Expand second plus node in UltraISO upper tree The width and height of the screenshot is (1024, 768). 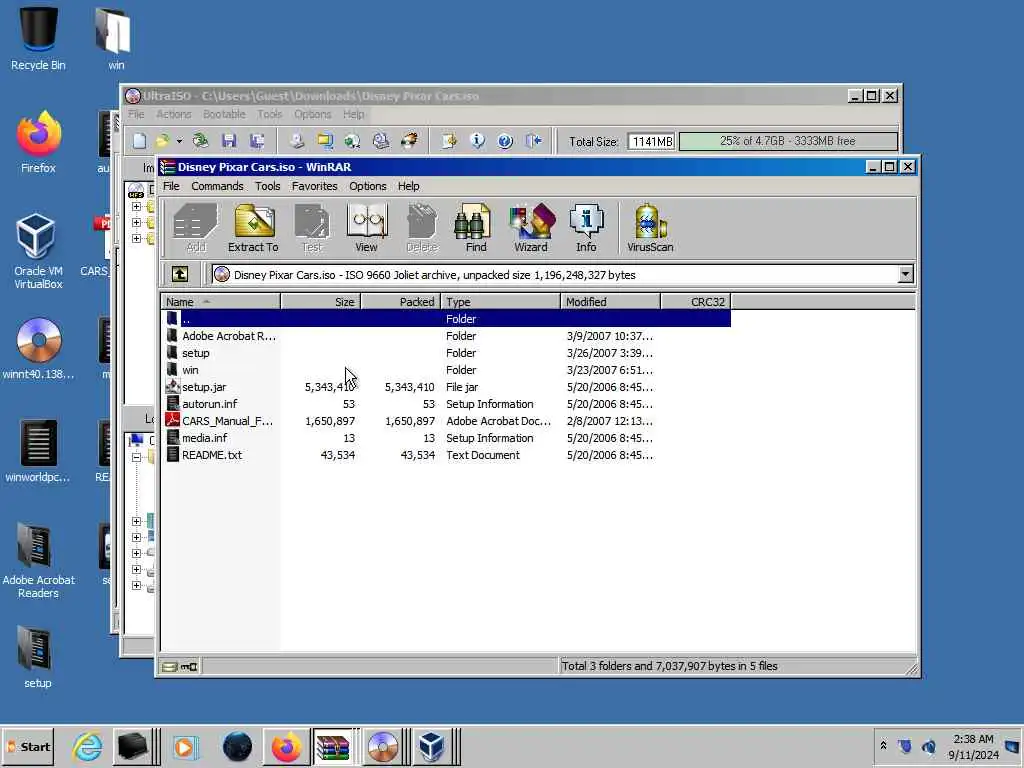136,222
